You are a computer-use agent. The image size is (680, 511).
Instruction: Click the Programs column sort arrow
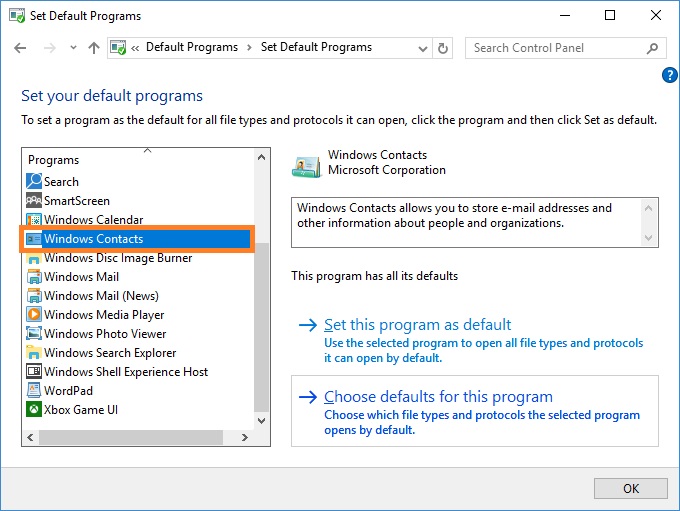tap(147, 151)
